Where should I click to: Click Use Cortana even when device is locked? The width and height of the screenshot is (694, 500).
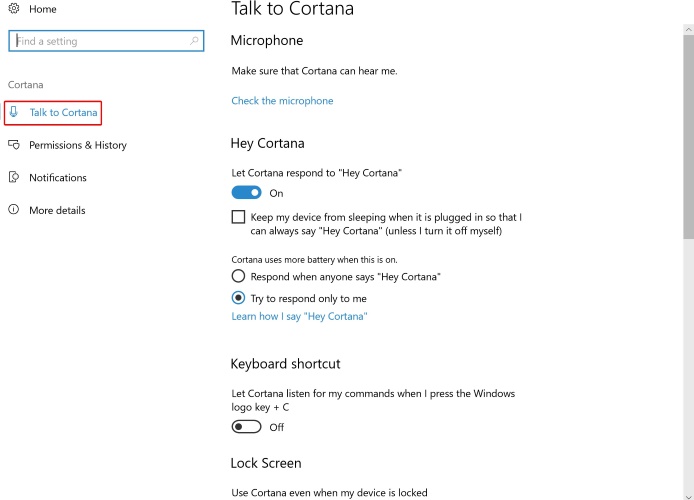tap(329, 492)
